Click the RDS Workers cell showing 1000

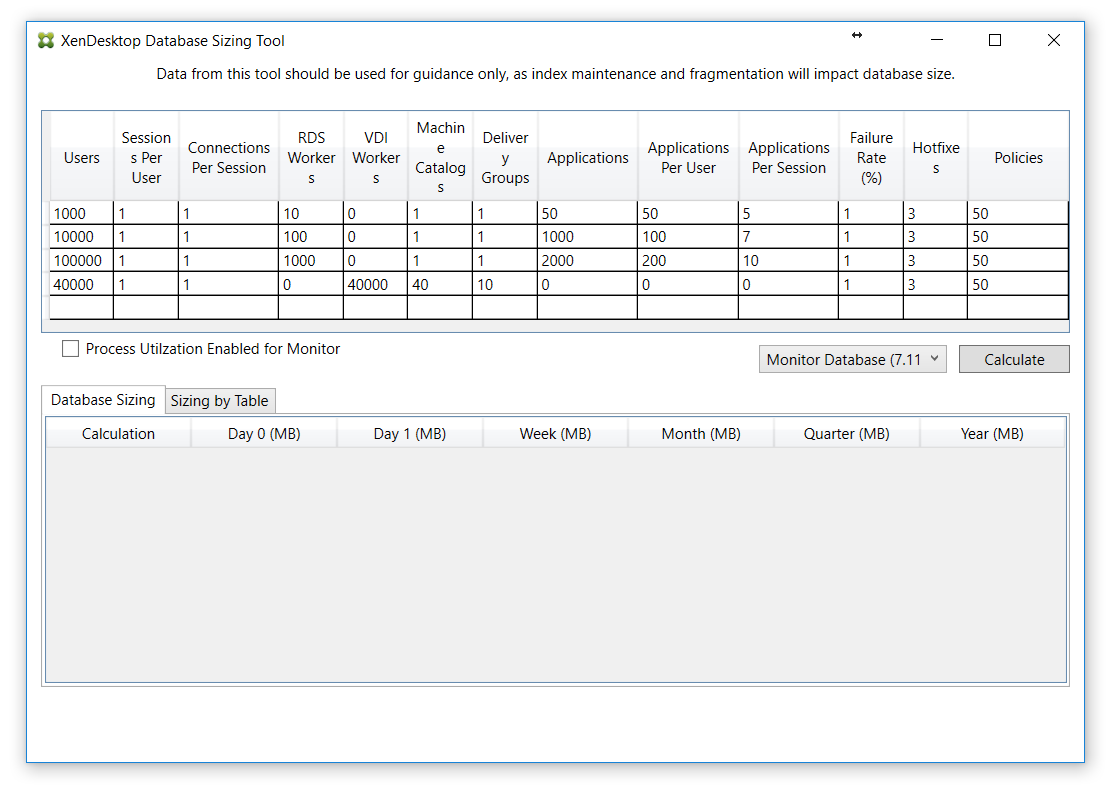pyautogui.click(x=311, y=260)
